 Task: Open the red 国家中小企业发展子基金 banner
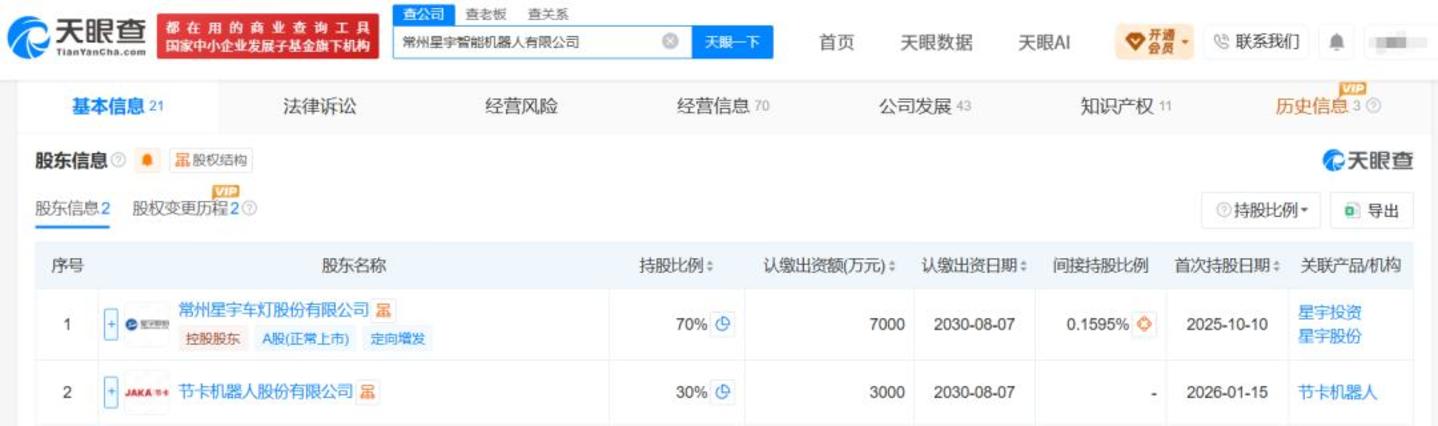[x=268, y=37]
